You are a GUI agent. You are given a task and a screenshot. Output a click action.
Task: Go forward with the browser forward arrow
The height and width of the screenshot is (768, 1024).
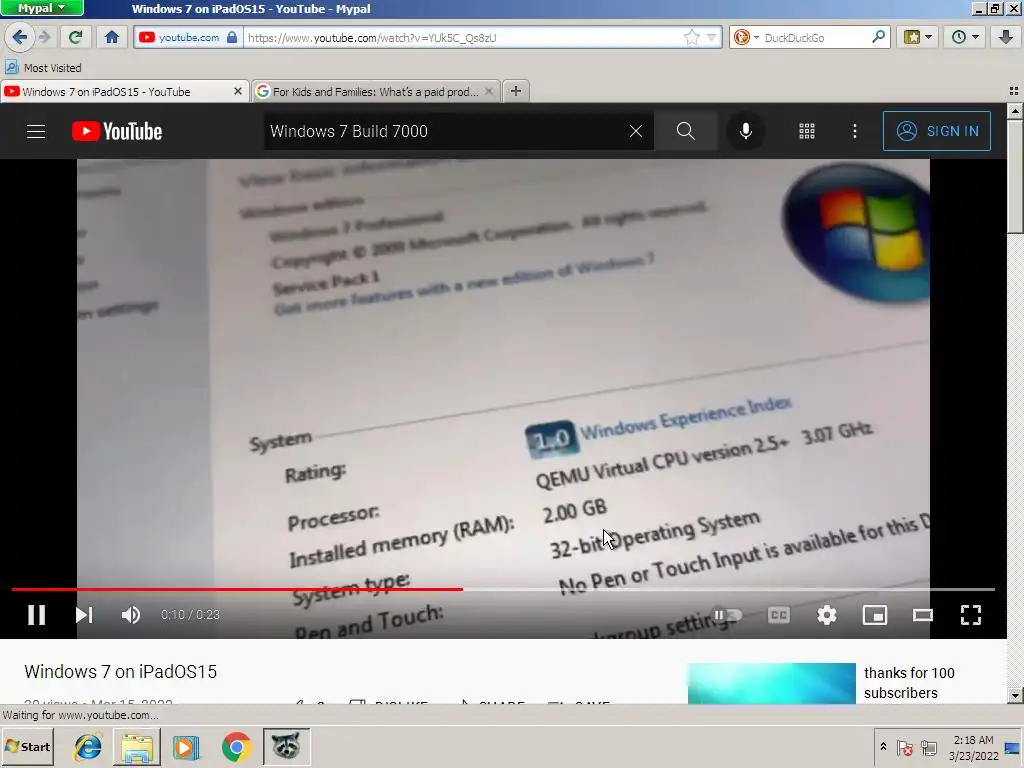coord(45,37)
